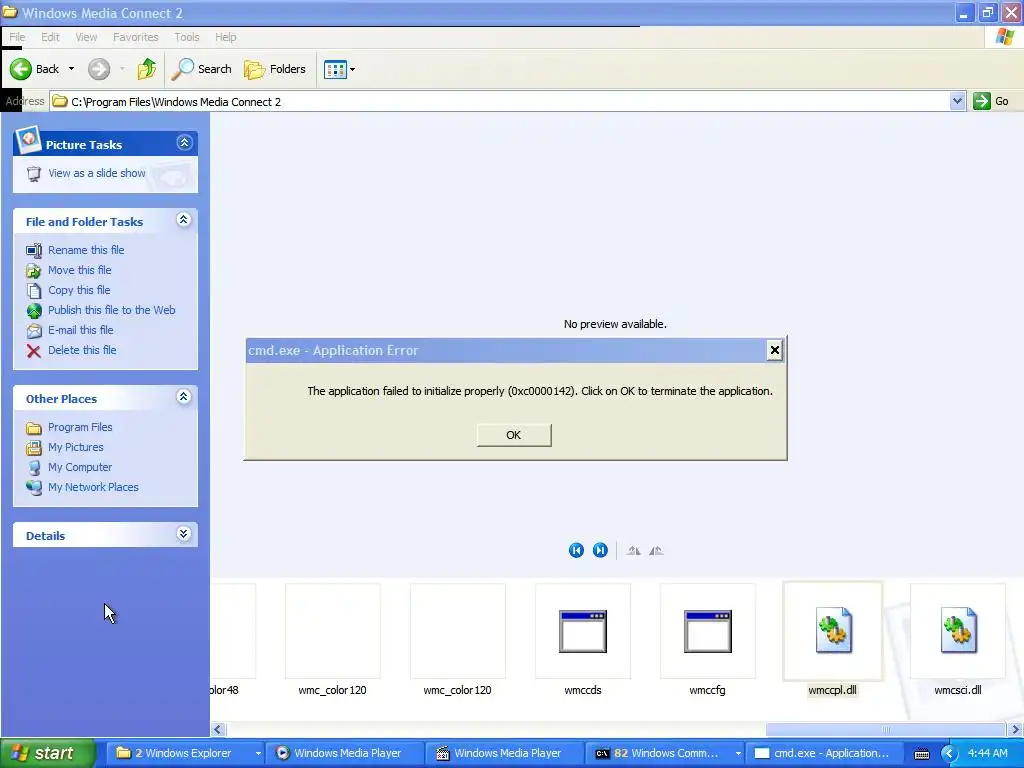Open the 82 Windows Command taskbar group
The width and height of the screenshot is (1024, 768).
click(665, 754)
